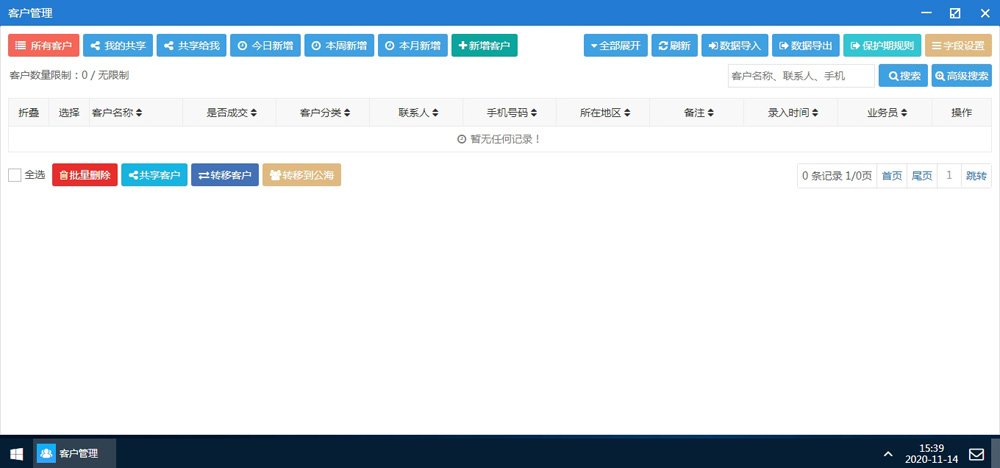Open Windows Start menu on taskbar
Image resolution: width=1000 pixels, height=468 pixels.
(16, 453)
